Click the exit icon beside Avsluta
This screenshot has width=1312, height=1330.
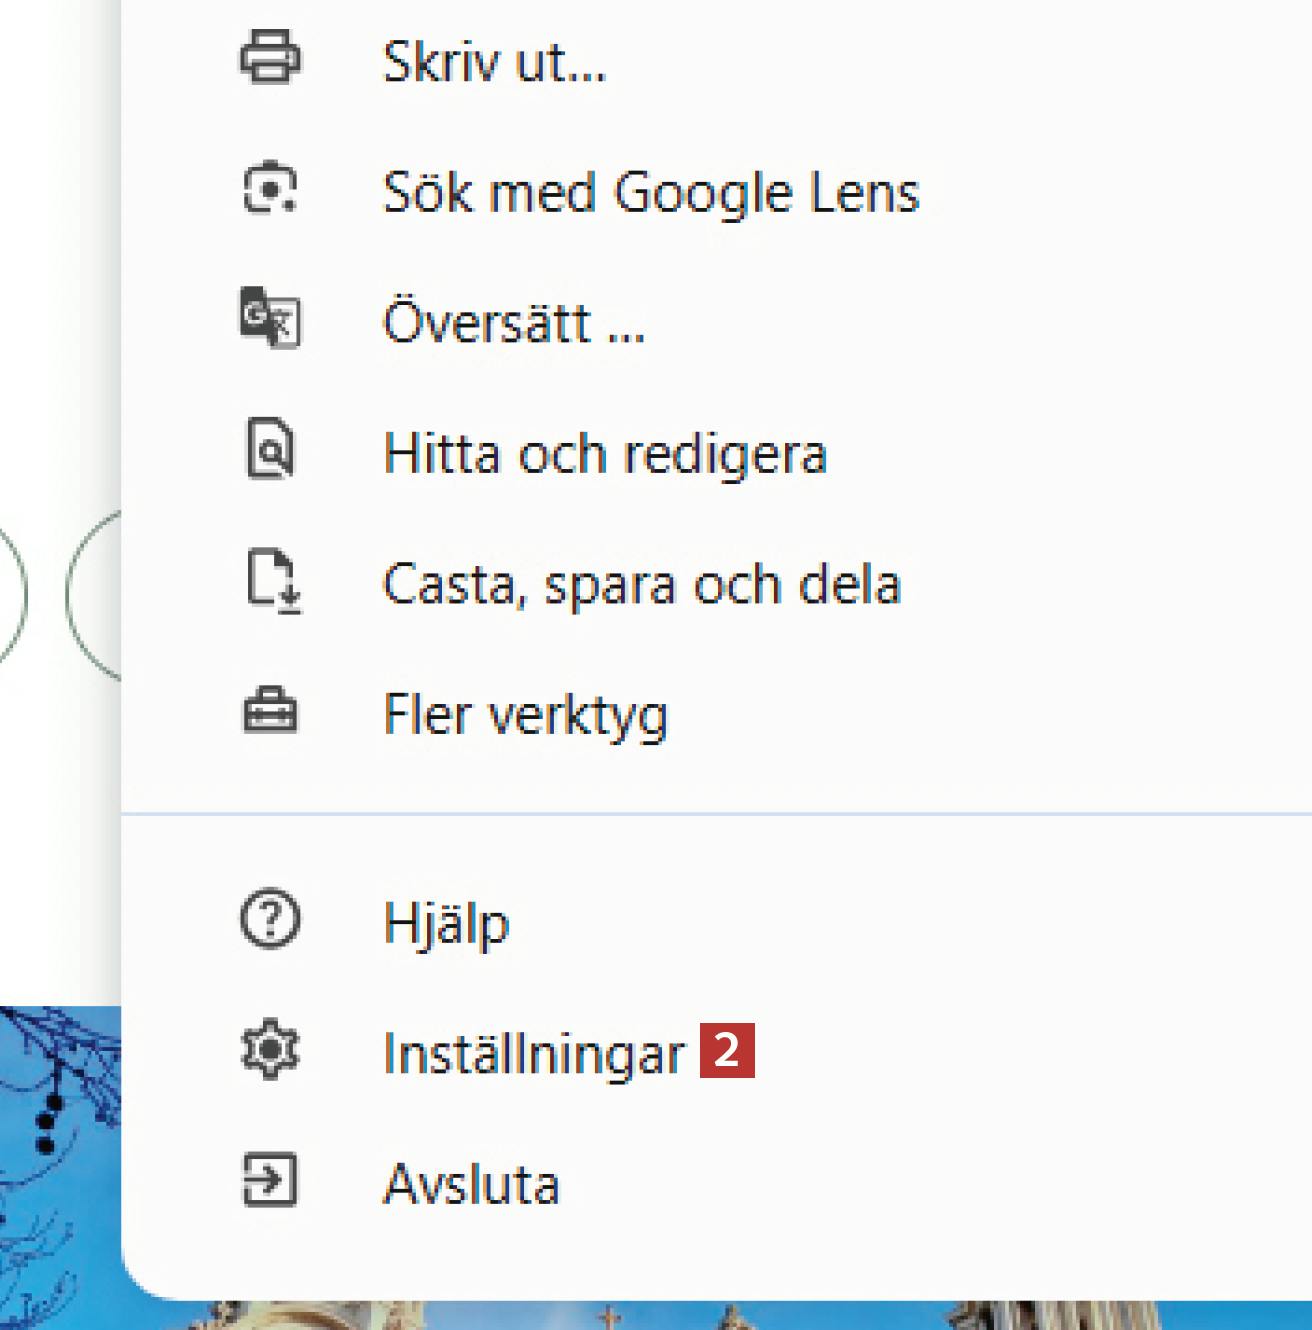(x=270, y=1181)
